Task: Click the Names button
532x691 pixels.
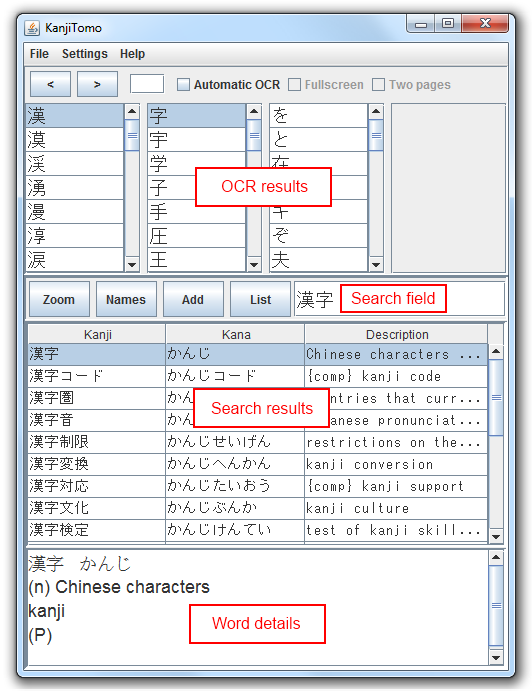Action: pyautogui.click(x=126, y=299)
